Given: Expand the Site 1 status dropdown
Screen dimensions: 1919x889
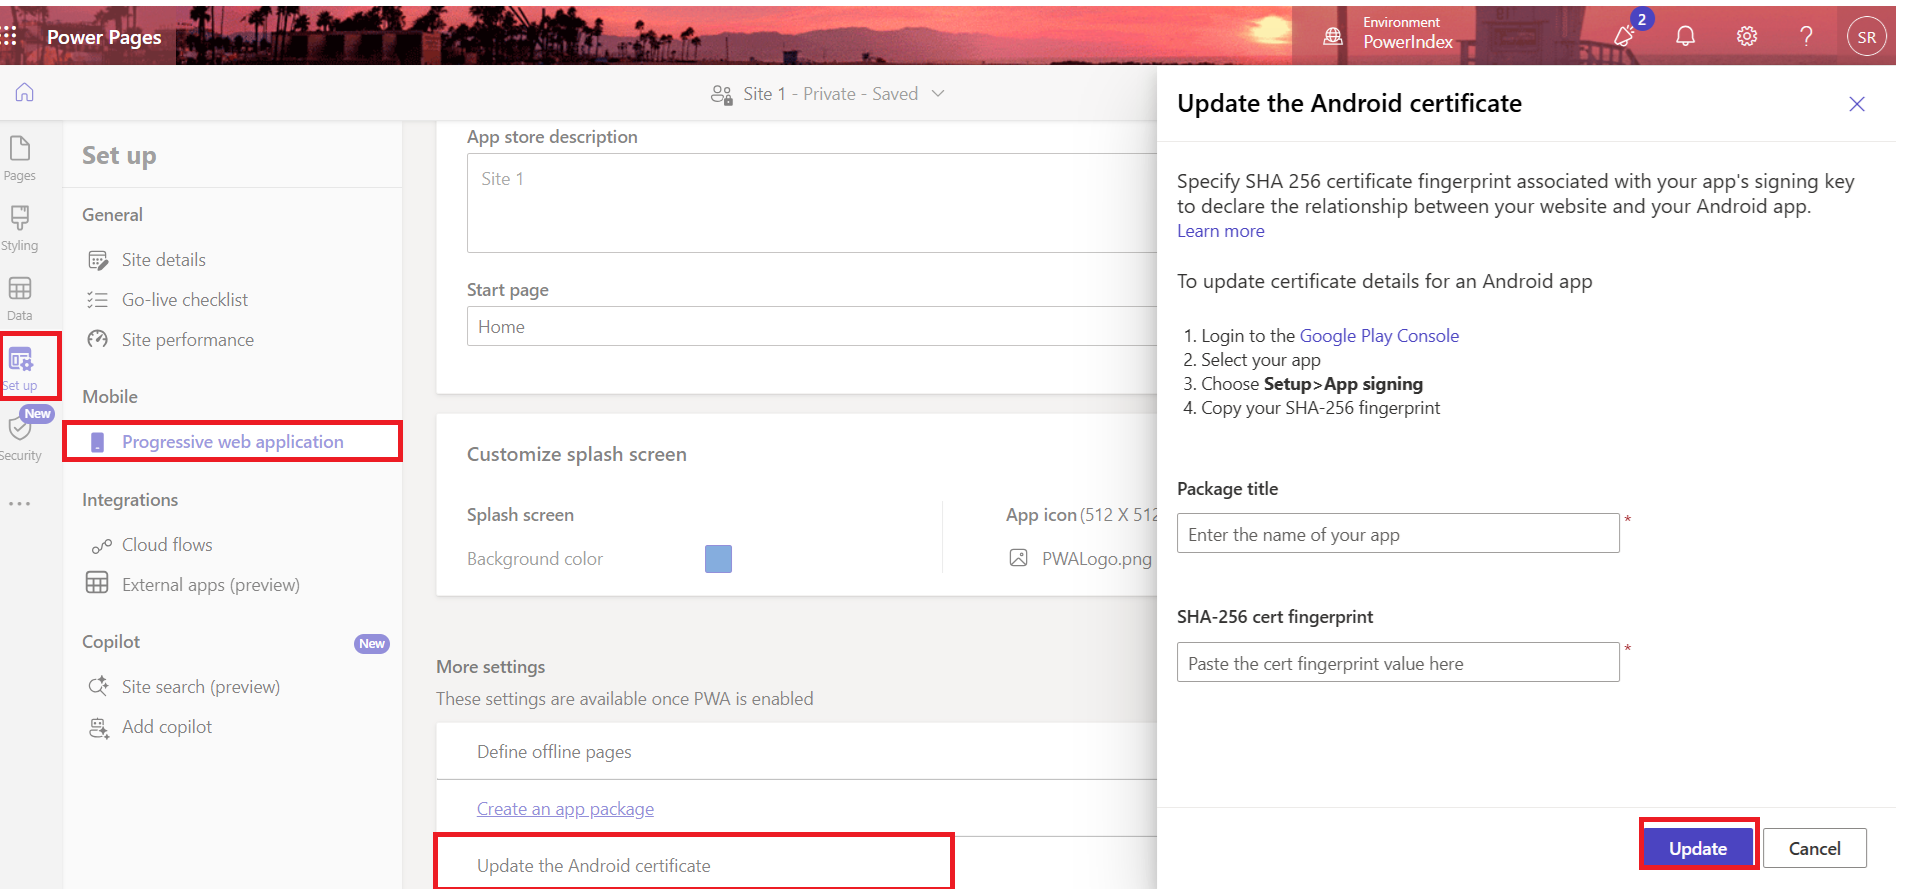Looking at the screenshot, I should (x=938, y=93).
